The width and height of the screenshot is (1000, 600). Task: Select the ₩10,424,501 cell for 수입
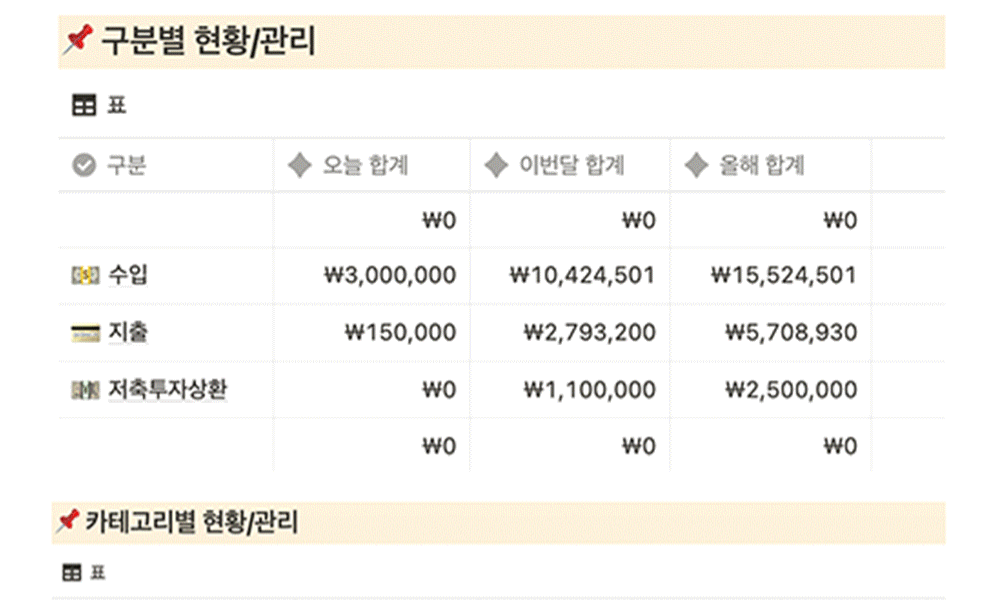pyautogui.click(x=570, y=275)
